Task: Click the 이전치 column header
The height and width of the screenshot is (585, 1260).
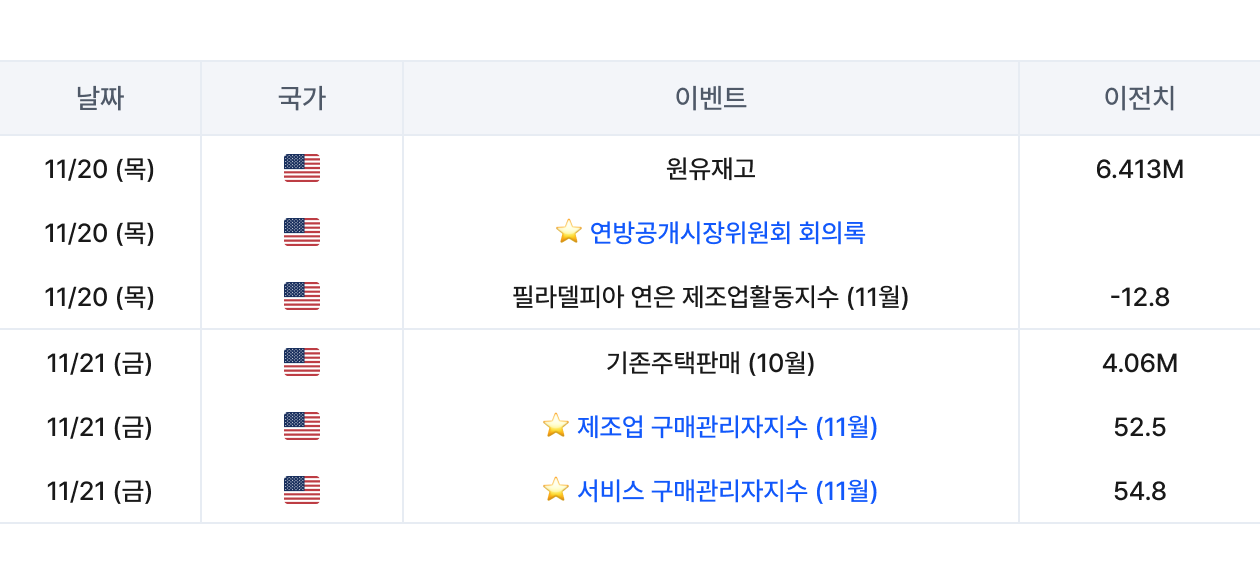Action: [1139, 98]
